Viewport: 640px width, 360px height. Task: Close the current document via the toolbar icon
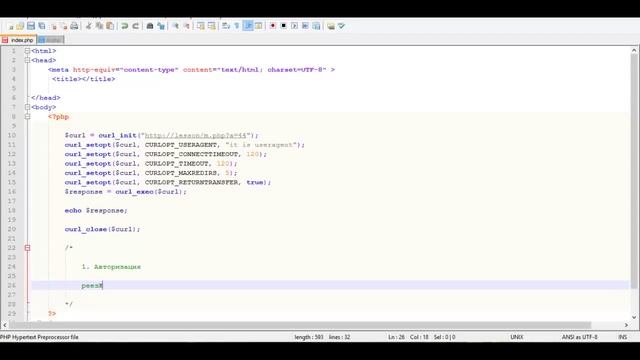[x=53, y=26]
